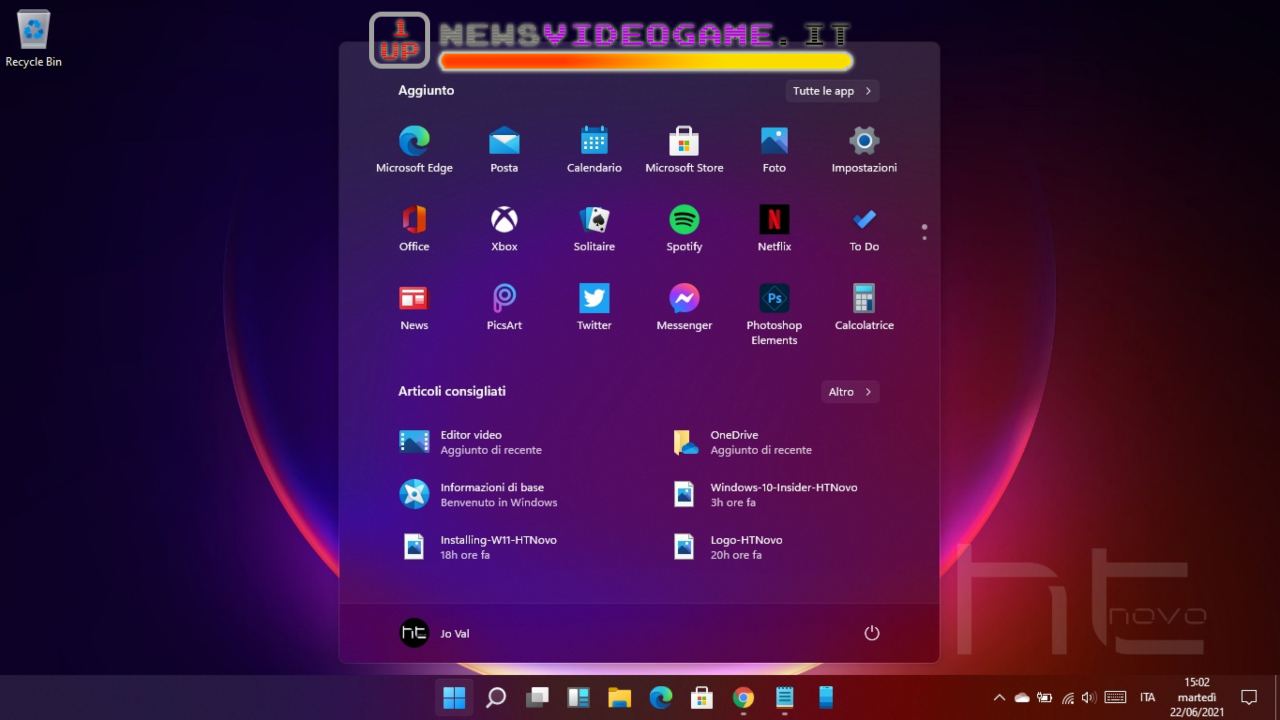Change ITA input language

(1148, 697)
